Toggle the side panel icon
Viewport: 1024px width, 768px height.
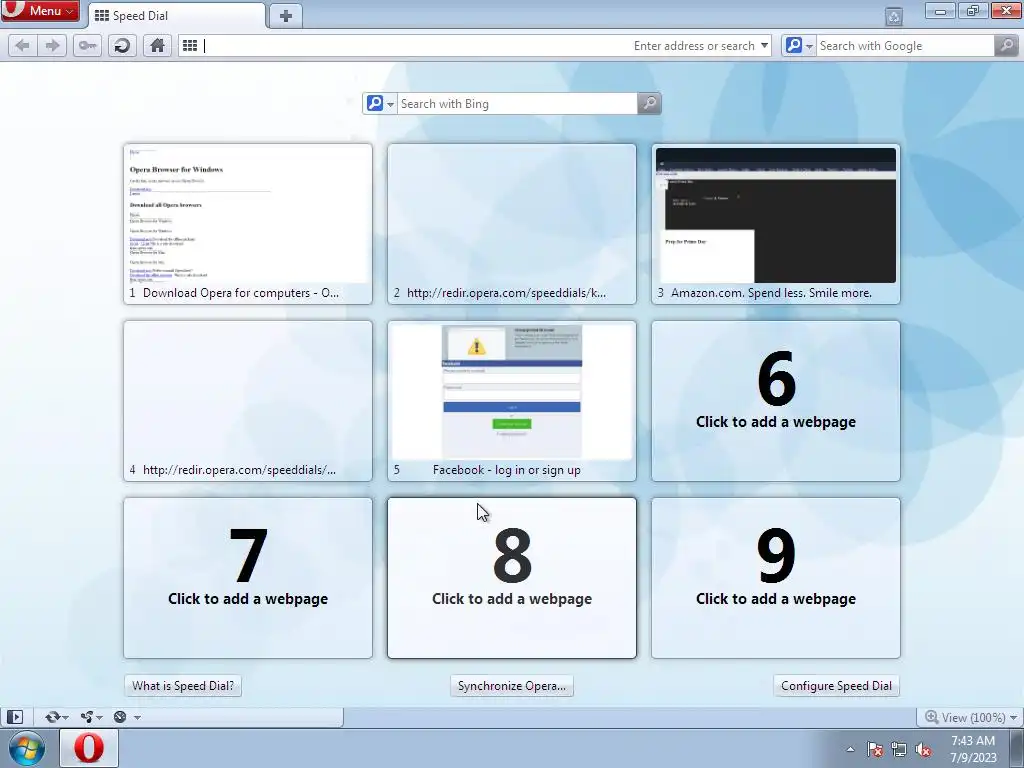tap(14, 717)
